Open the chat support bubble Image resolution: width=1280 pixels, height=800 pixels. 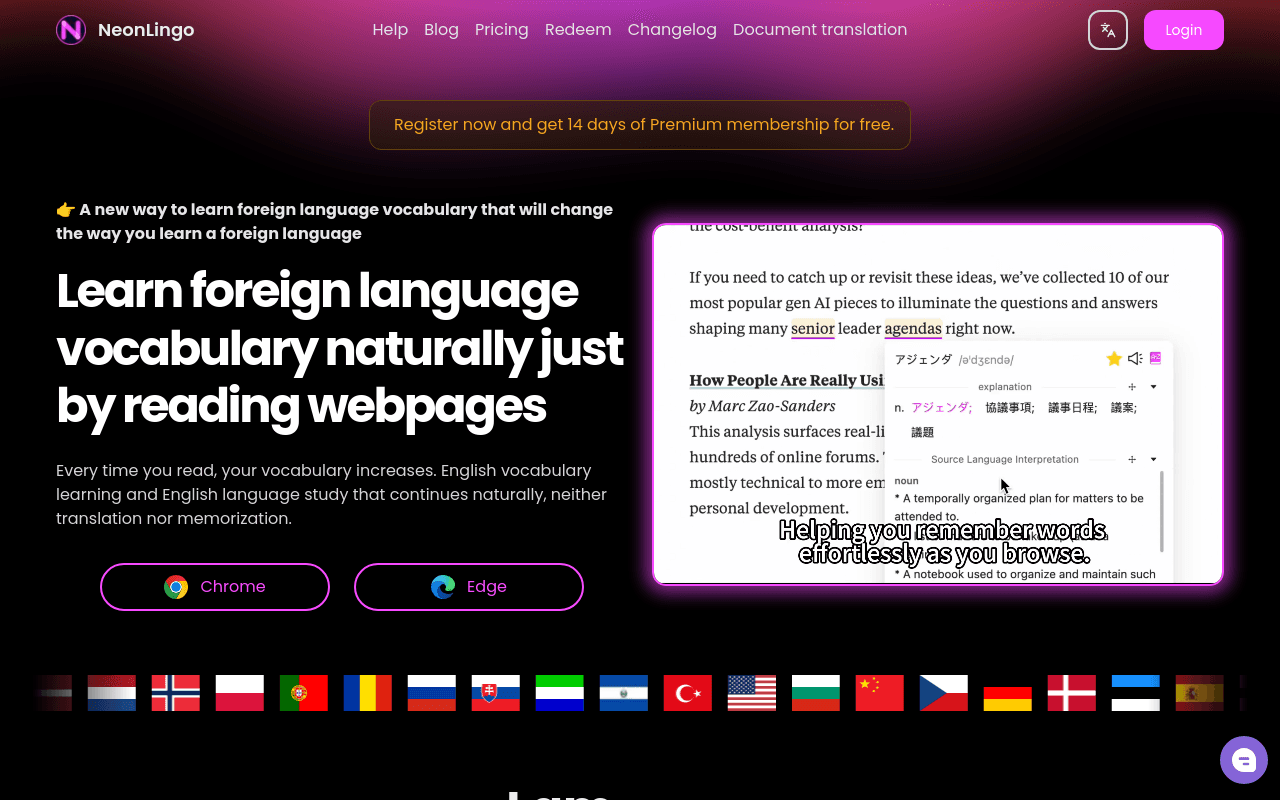1244,760
